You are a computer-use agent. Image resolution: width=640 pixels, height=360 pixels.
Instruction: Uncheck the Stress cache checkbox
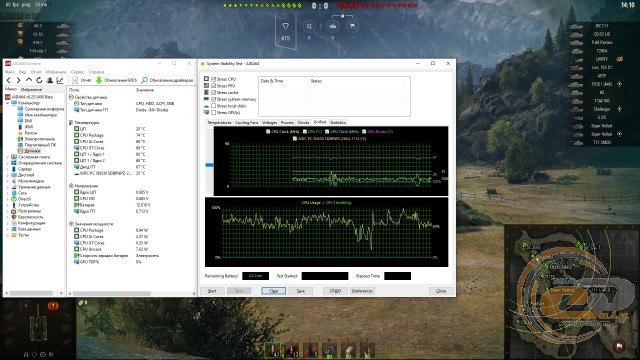pyautogui.click(x=213, y=93)
